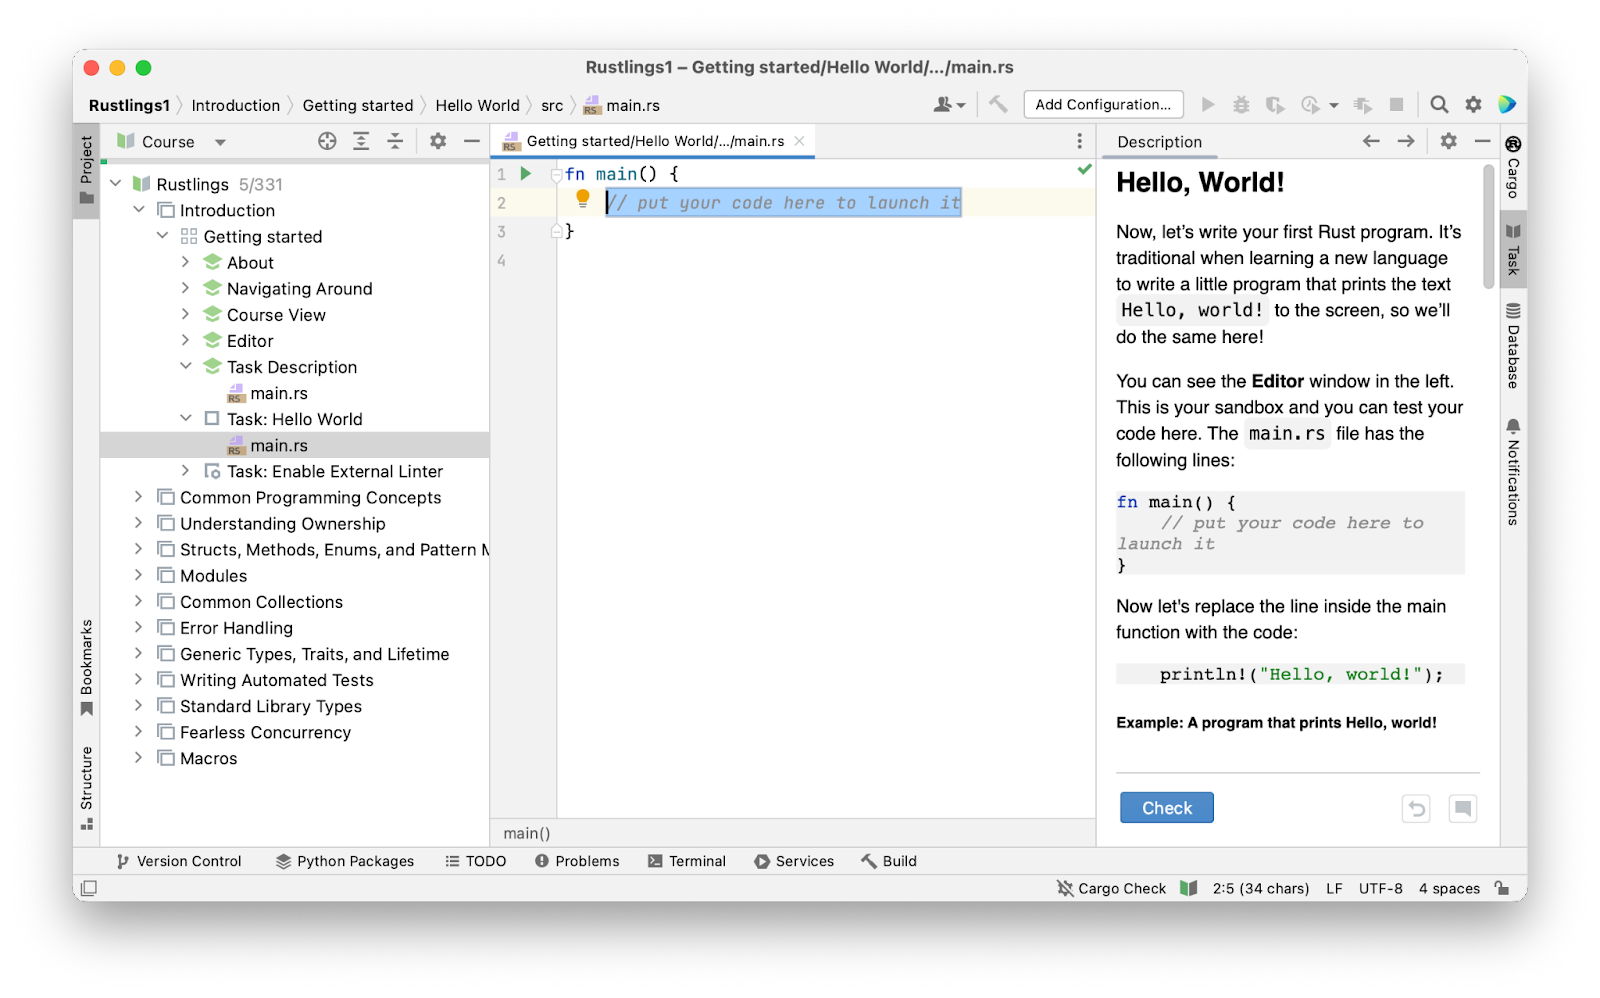
Task: Open the Terminal tool window tab
Action: pos(687,861)
